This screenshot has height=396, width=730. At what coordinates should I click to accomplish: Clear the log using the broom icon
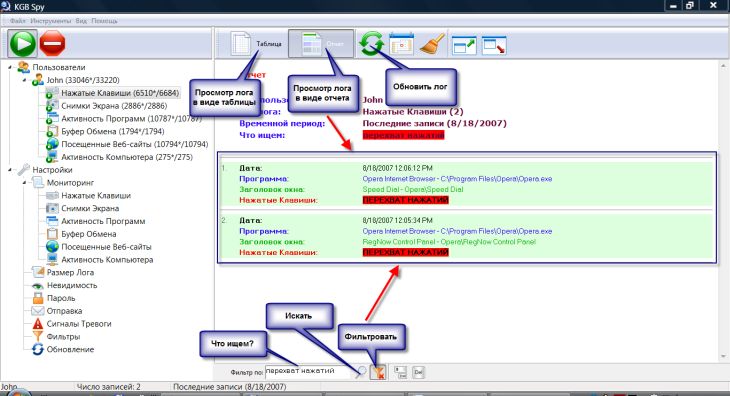pos(432,44)
